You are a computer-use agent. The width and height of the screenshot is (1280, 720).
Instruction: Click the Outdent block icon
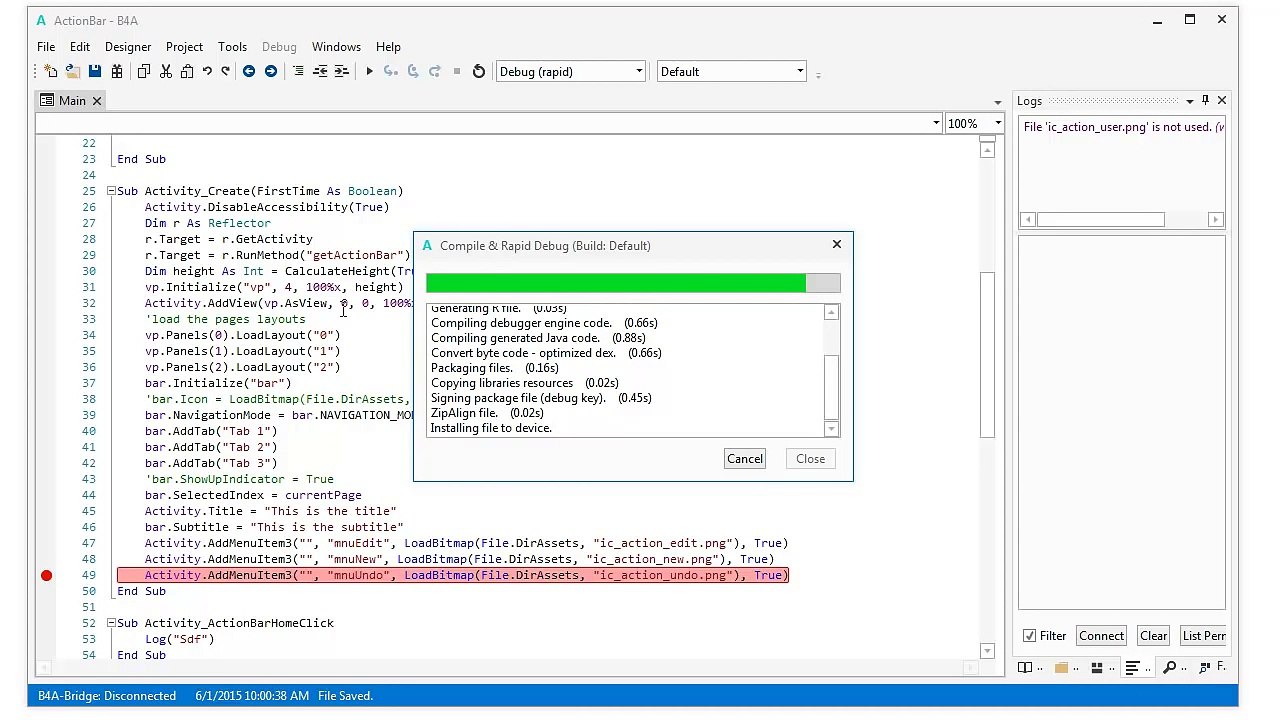click(x=320, y=71)
